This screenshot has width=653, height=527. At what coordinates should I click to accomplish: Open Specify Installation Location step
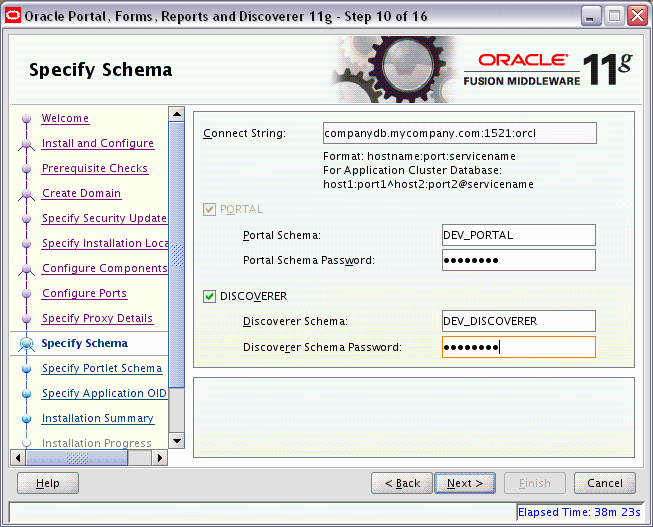tap(105, 243)
